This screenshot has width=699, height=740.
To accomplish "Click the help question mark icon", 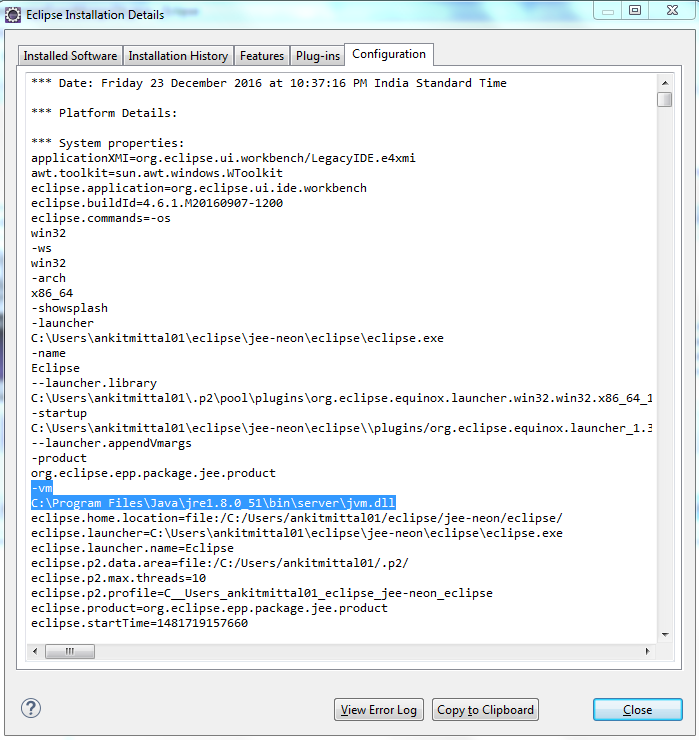I will [31, 708].
